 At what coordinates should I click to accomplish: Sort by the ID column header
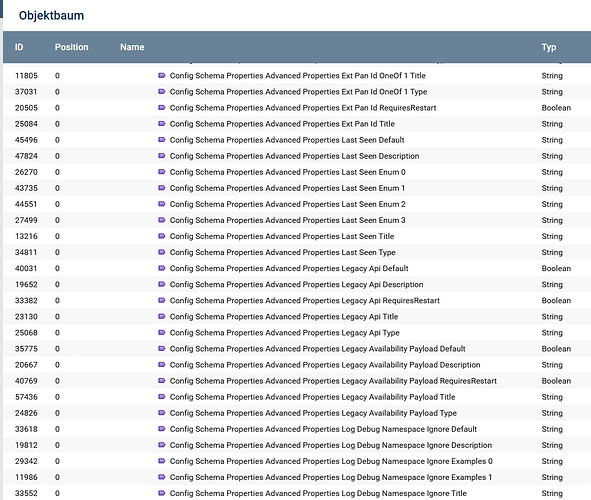click(x=19, y=47)
